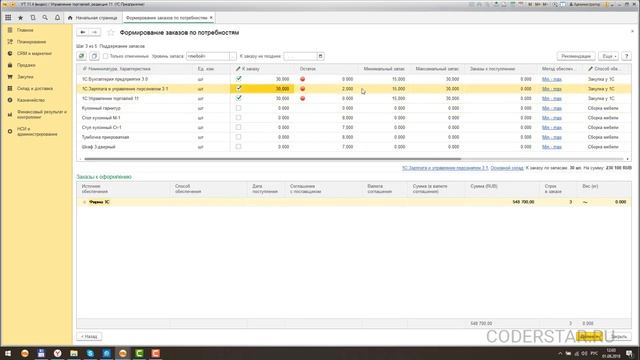This screenshot has height=360, width=640.
Task: Click the question mark help button
Action: 627,56
